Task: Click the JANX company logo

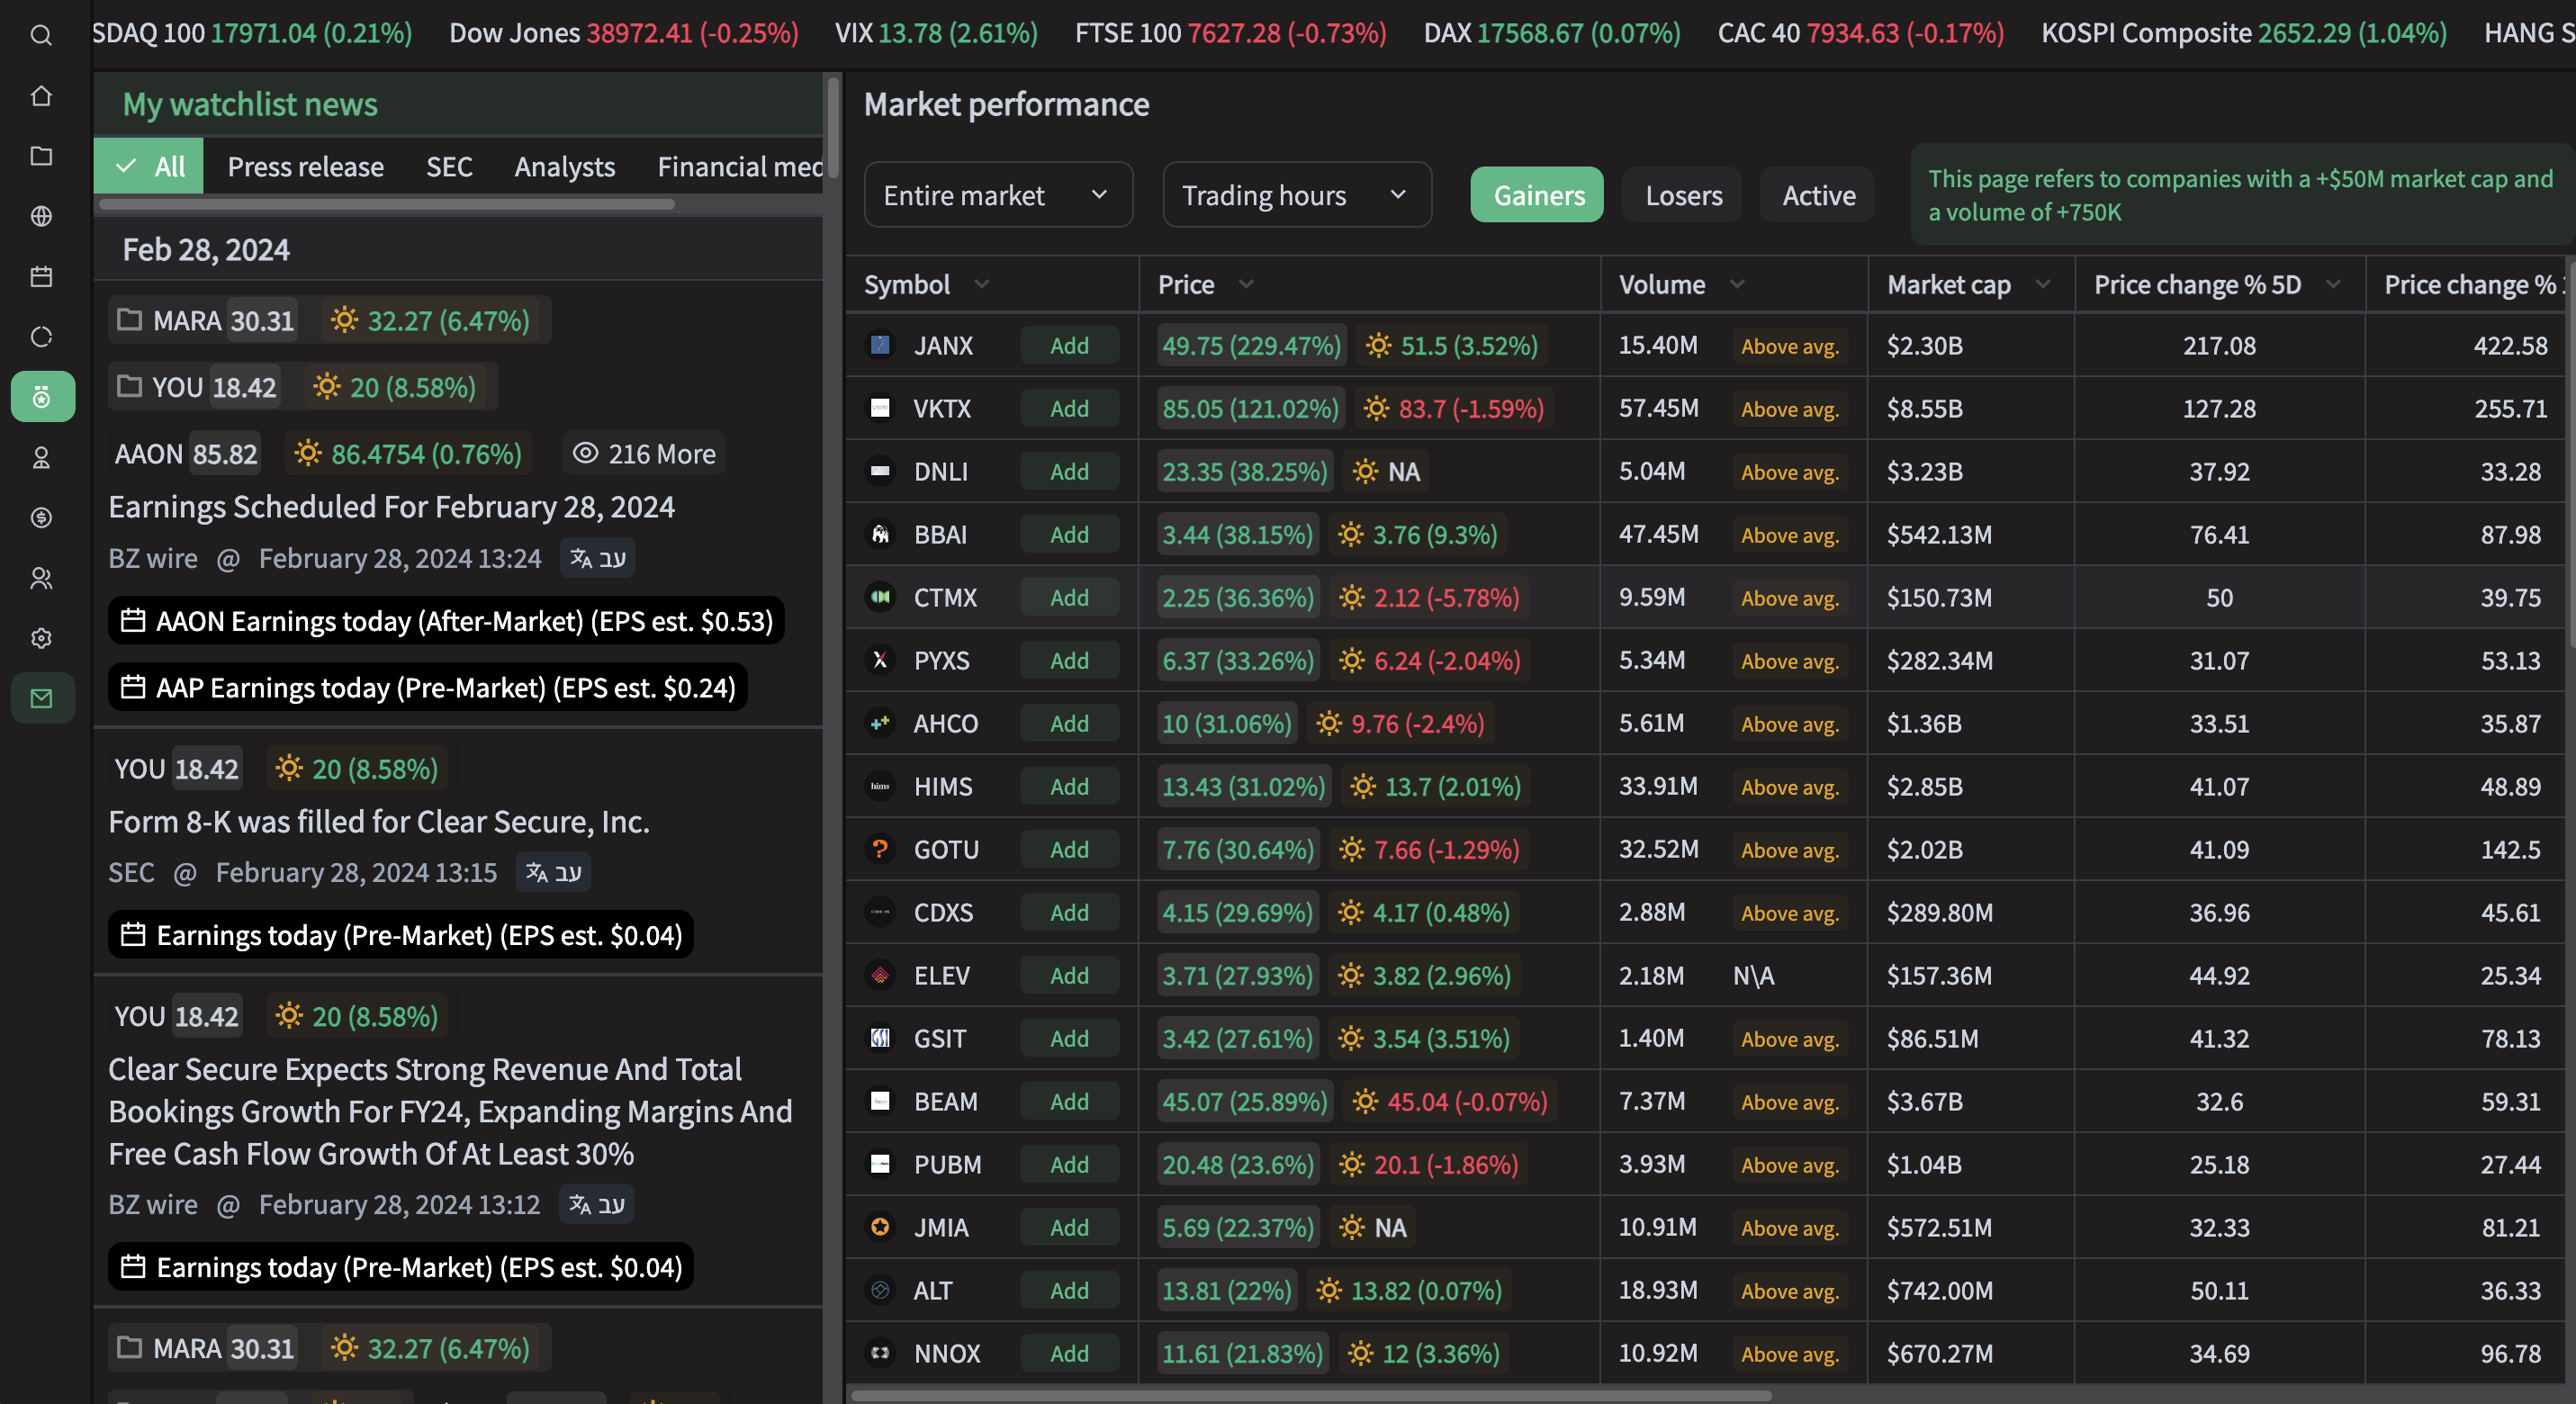Action: [x=880, y=345]
